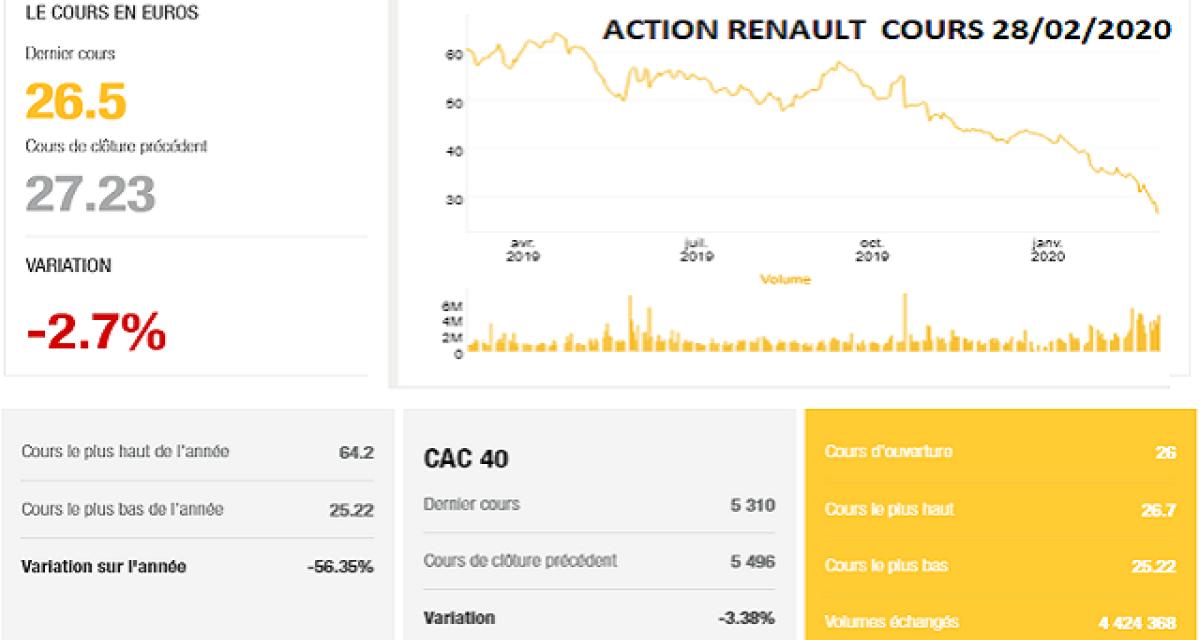
Task: Select the 'Cours le plus bas de l'année' row
Action: [197, 510]
